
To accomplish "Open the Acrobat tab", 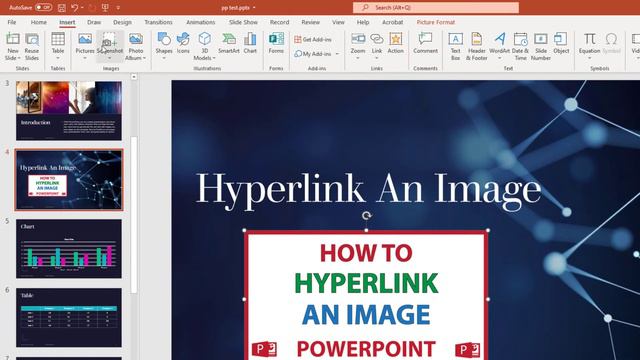I will pyautogui.click(x=392, y=22).
